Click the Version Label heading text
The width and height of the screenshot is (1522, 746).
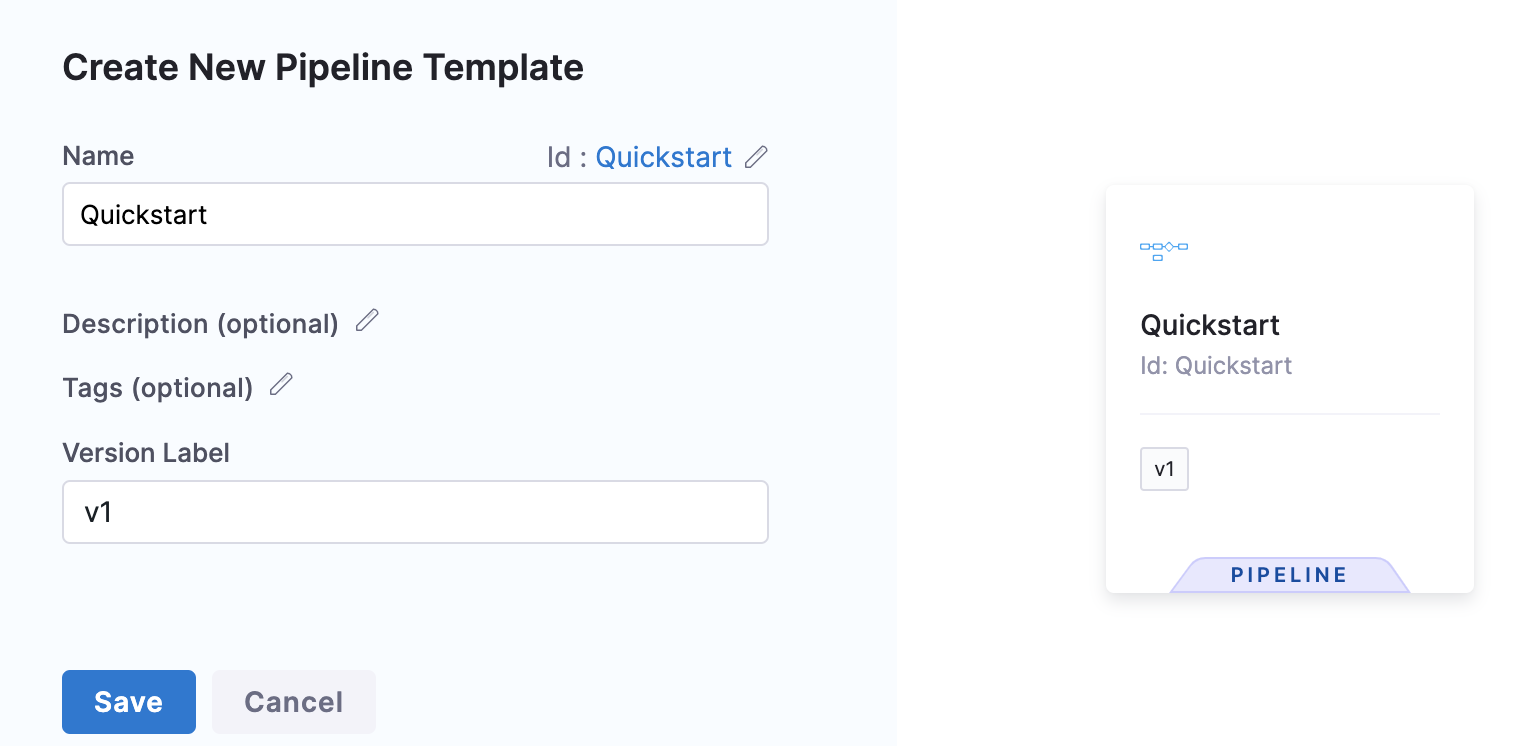[146, 453]
